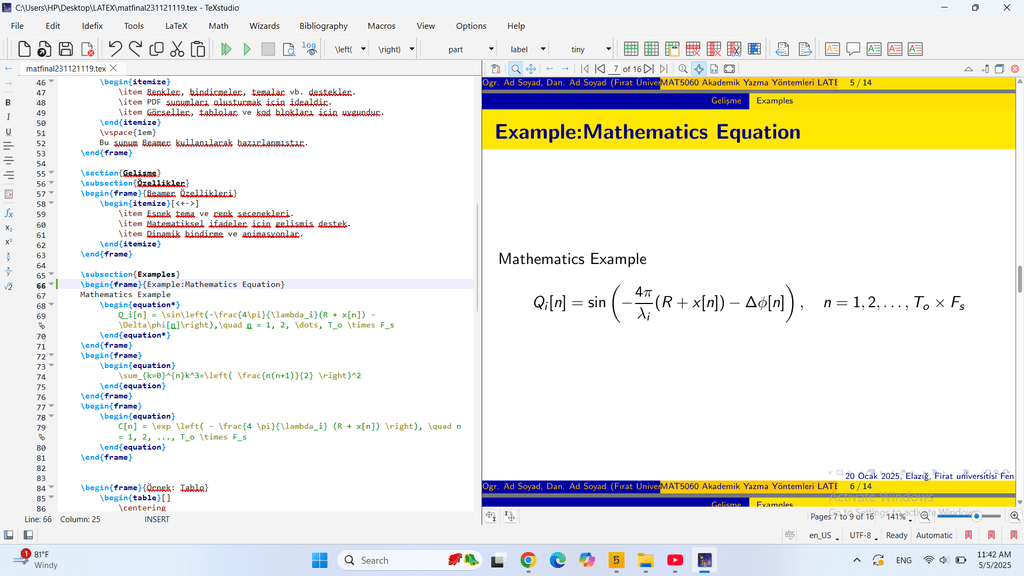Viewport: 1024px width, 576px height.
Task: Paste table column icon
Action: pos(672,49)
